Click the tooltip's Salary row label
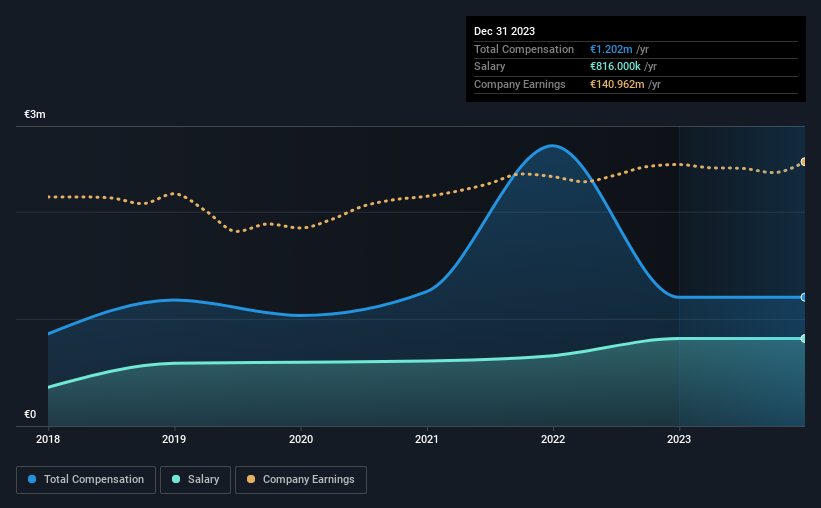 490,67
